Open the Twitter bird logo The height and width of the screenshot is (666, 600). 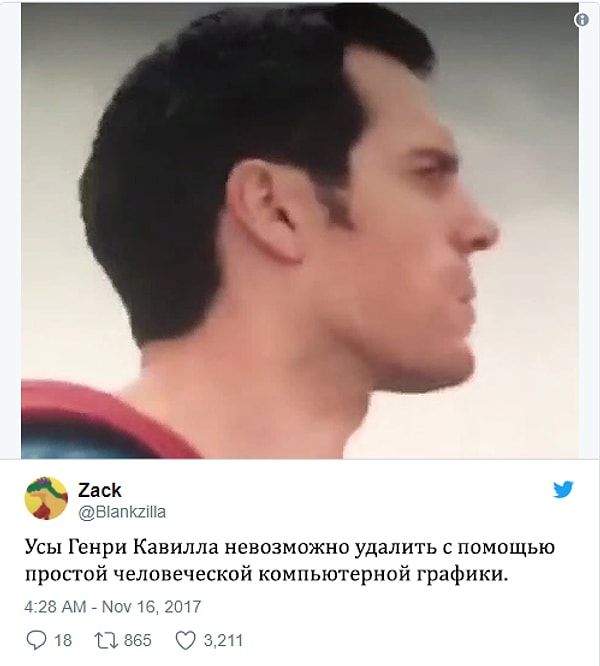click(563, 489)
